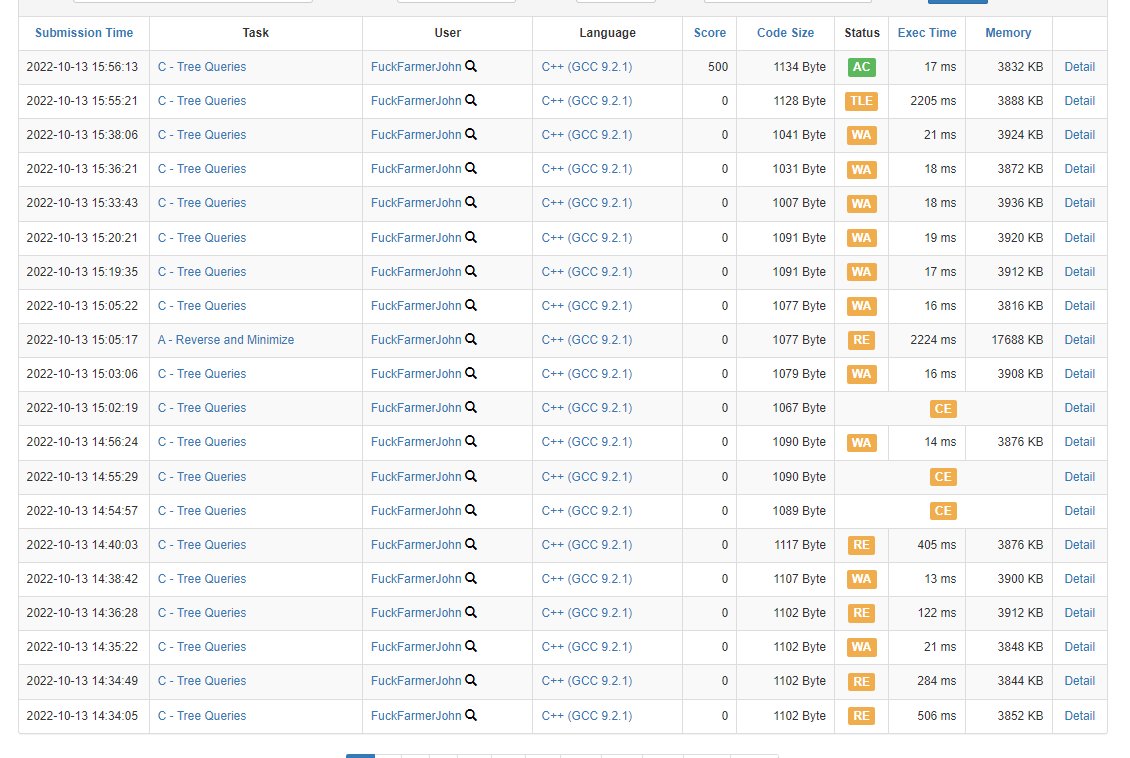This screenshot has width=1130, height=758.
Task: Open Detail of 15:05:17 RE submission
Action: 1080,339
